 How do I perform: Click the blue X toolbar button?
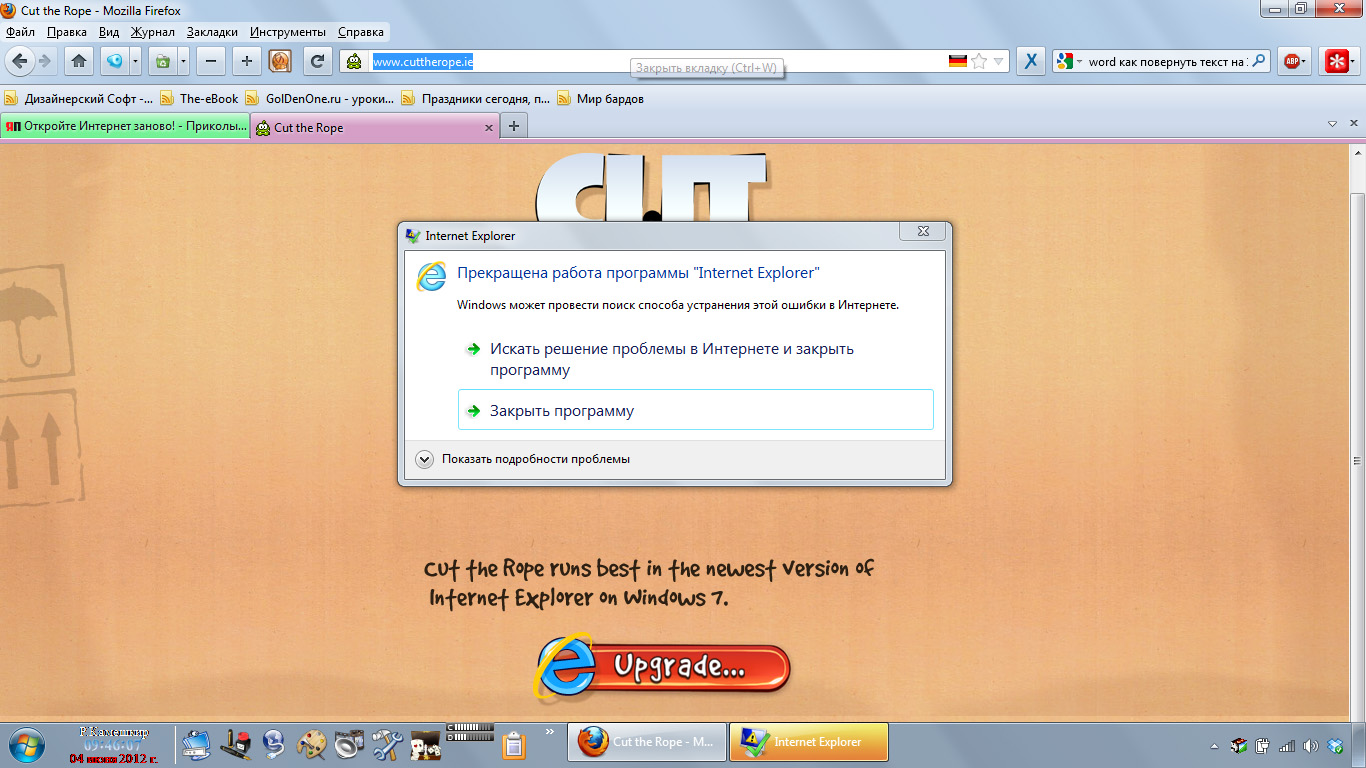tap(1031, 61)
